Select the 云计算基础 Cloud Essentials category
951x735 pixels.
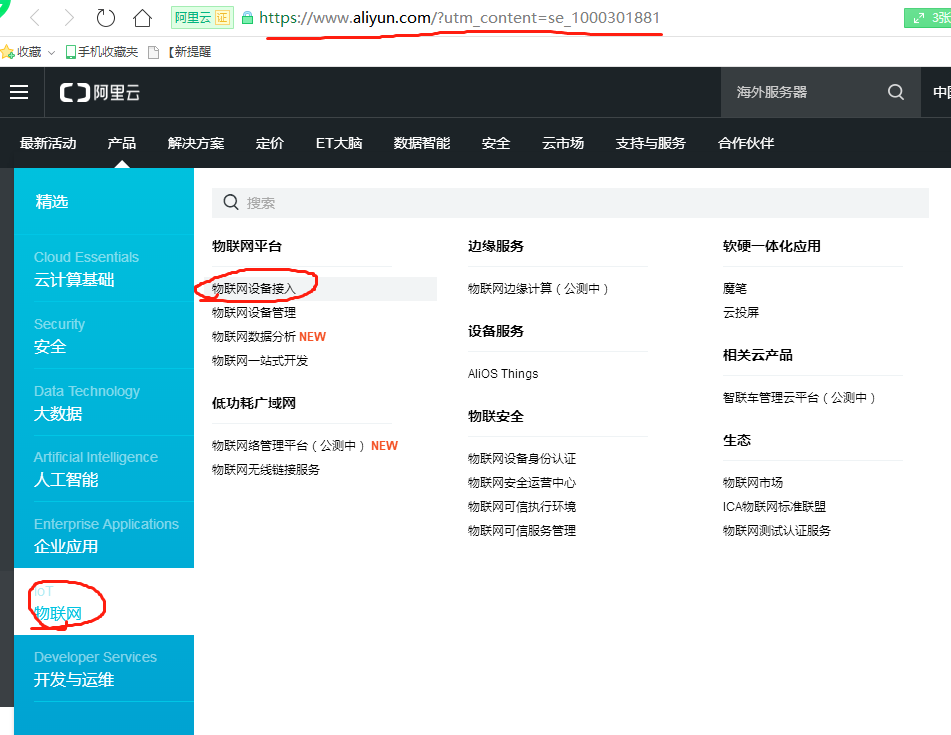(x=104, y=268)
